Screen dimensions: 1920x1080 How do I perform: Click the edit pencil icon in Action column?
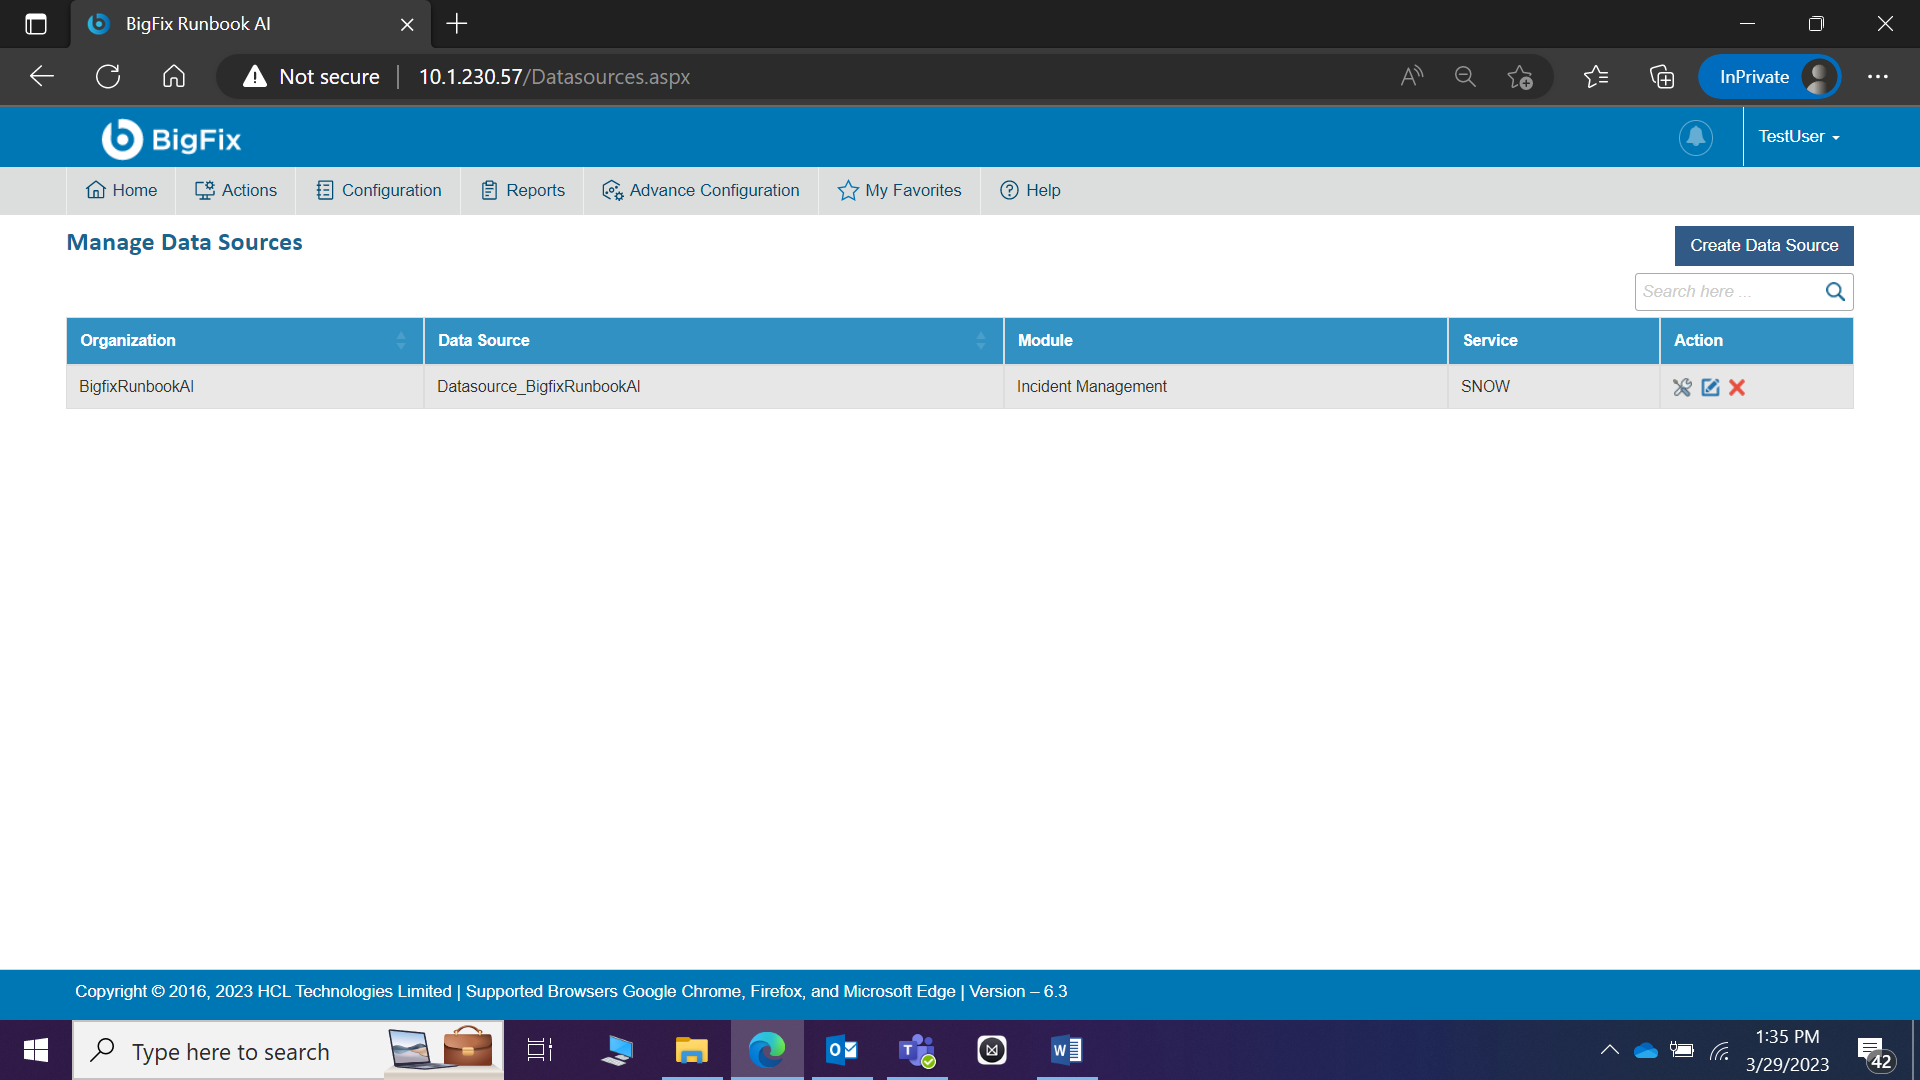(1710, 387)
